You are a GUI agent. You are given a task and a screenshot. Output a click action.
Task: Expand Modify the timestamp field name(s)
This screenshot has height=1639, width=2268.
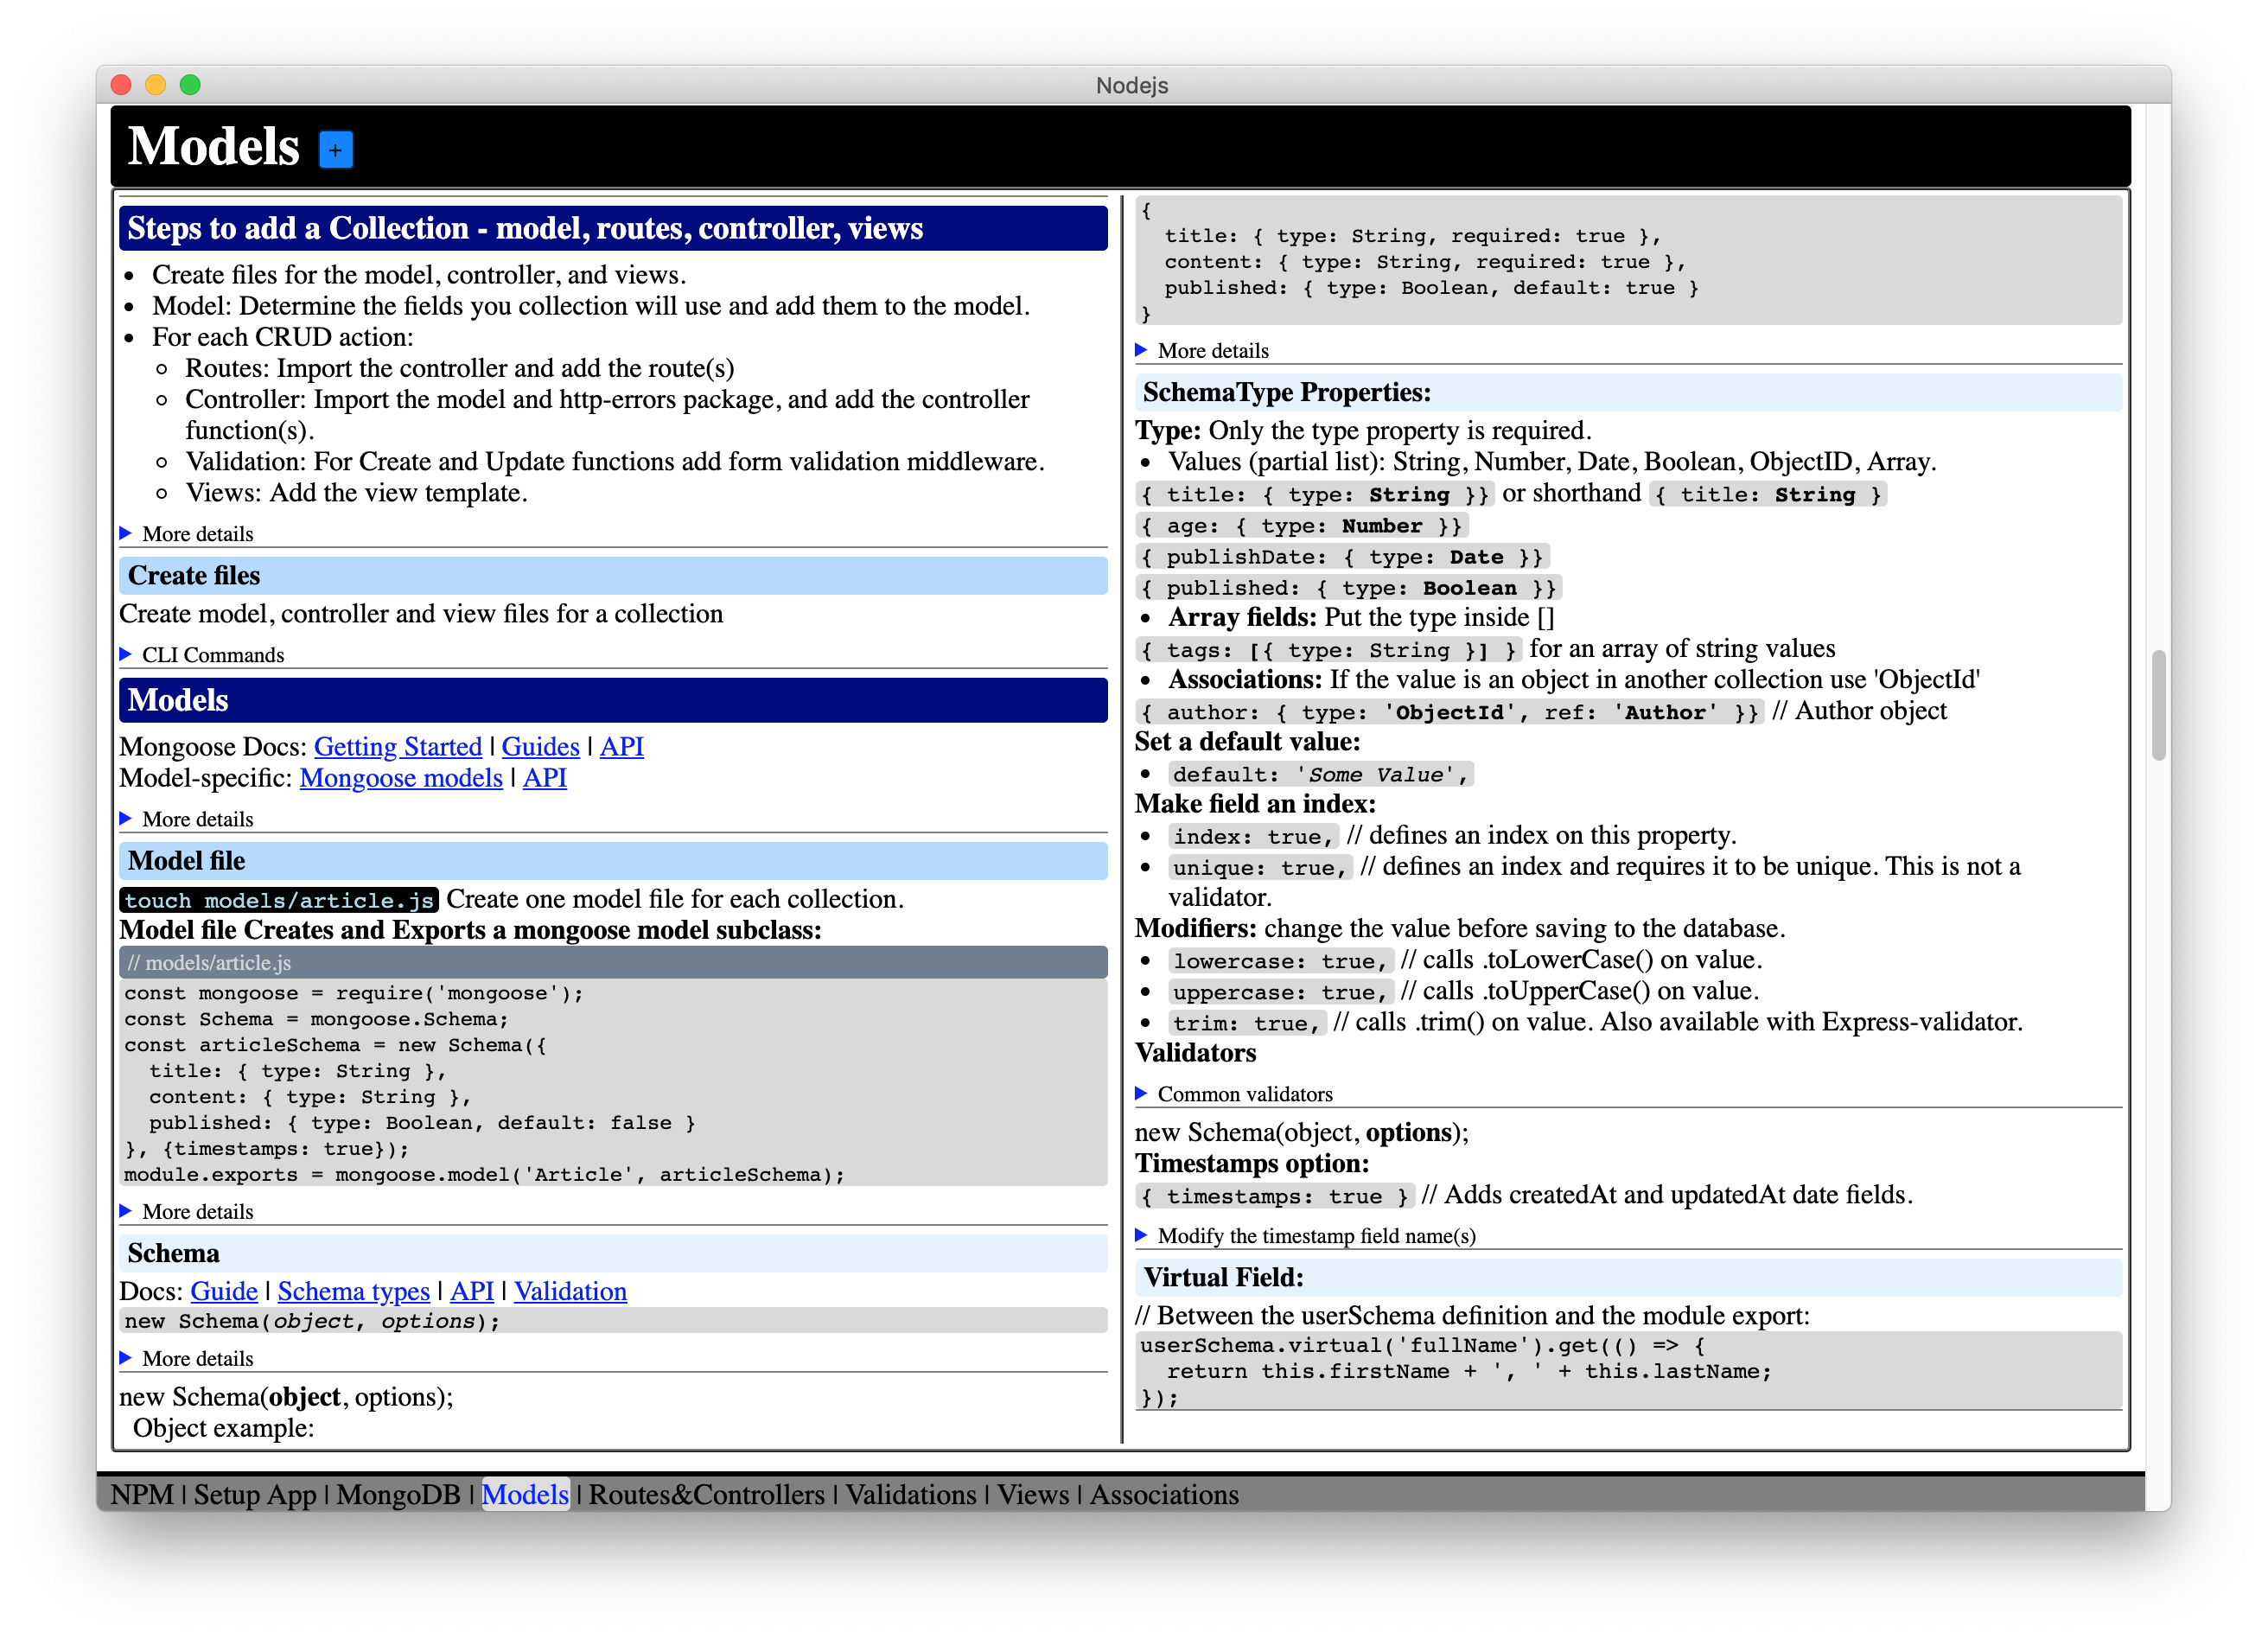click(1306, 1236)
